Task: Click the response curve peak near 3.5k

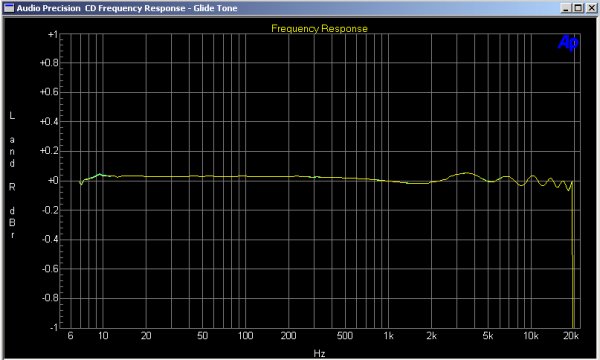Action: (467, 173)
